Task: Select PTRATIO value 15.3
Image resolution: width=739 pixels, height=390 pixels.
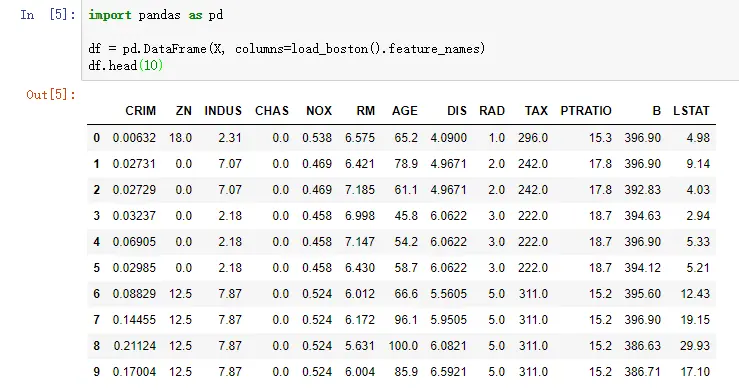Action: 600,138
